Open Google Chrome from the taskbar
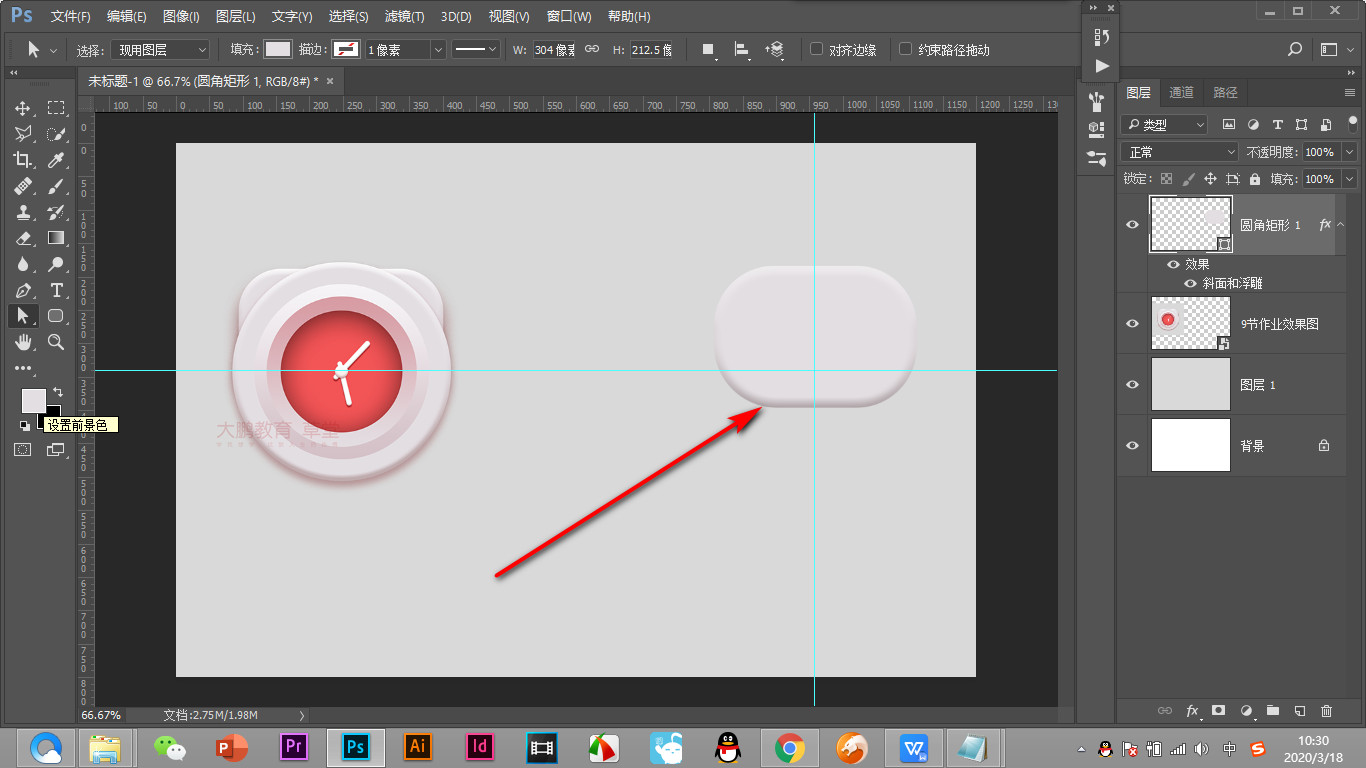 790,747
